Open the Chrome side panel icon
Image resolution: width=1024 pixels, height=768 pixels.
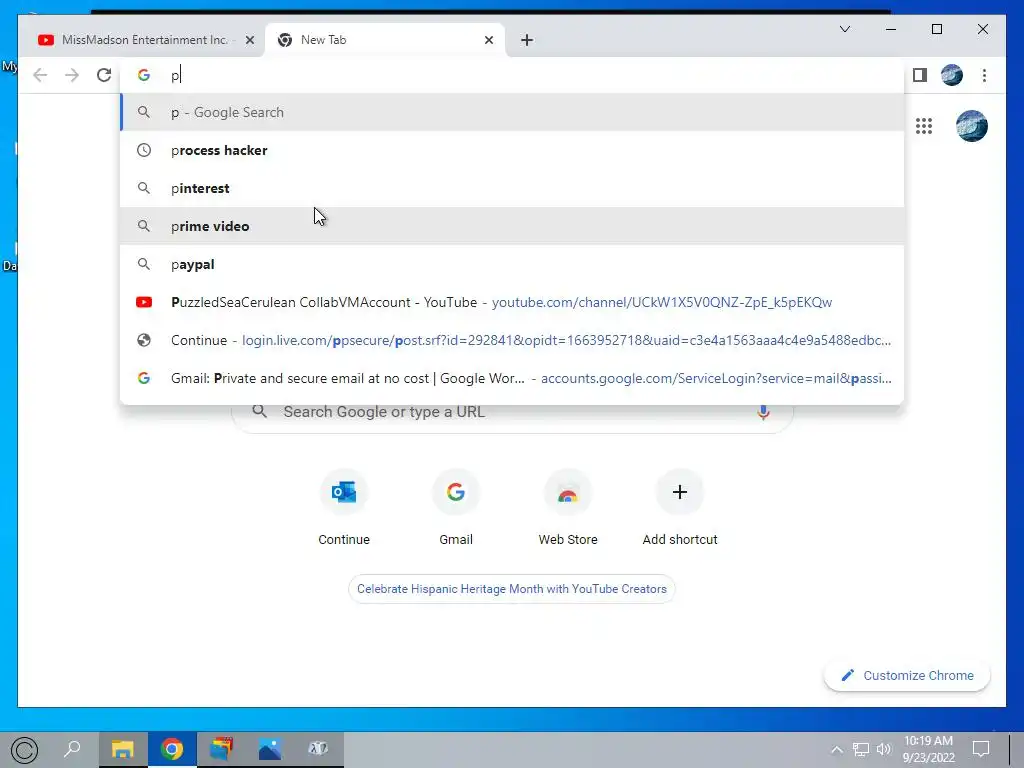click(920, 75)
